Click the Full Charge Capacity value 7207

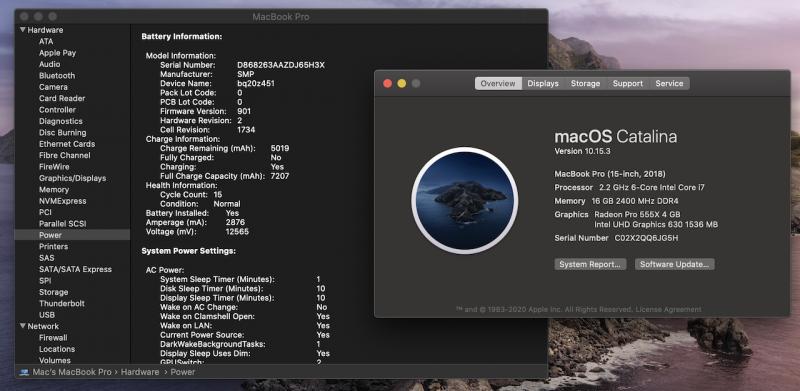(x=280, y=176)
